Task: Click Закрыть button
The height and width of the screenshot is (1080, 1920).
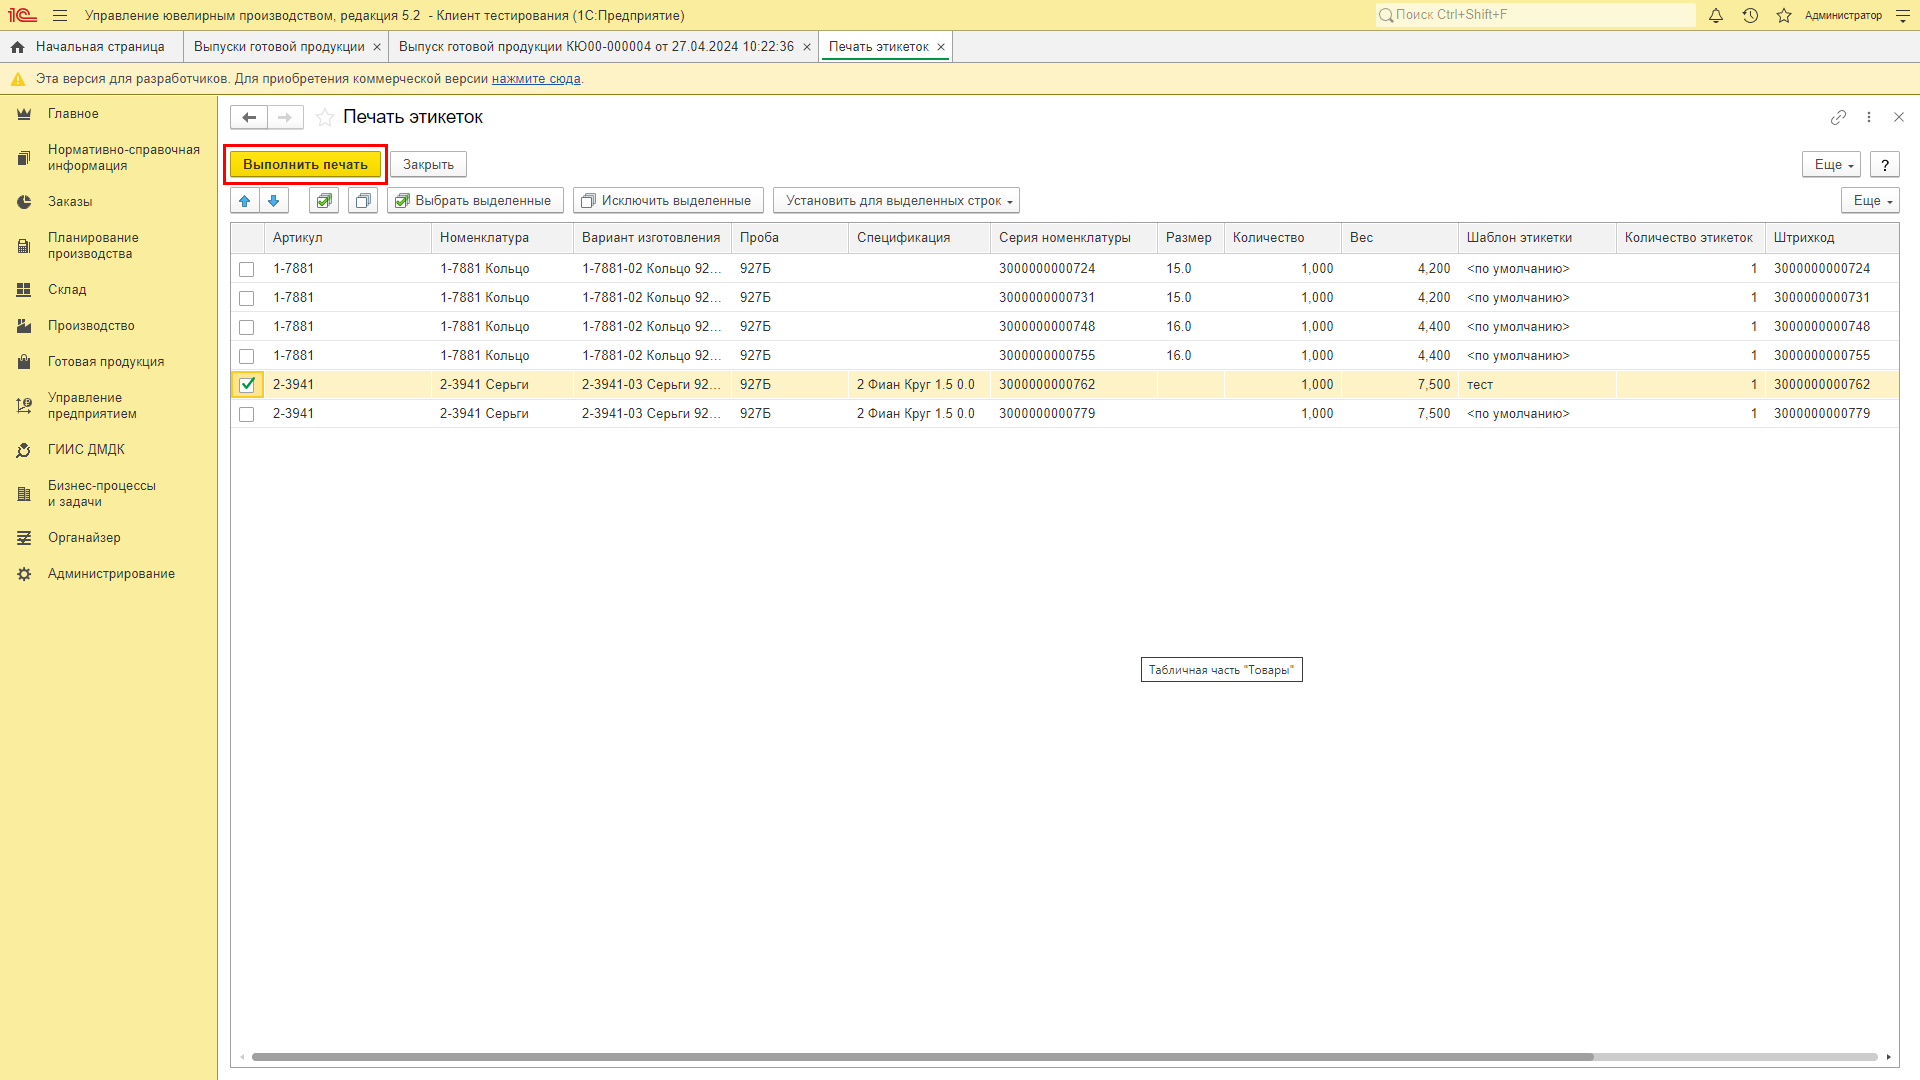Action: [x=428, y=165]
